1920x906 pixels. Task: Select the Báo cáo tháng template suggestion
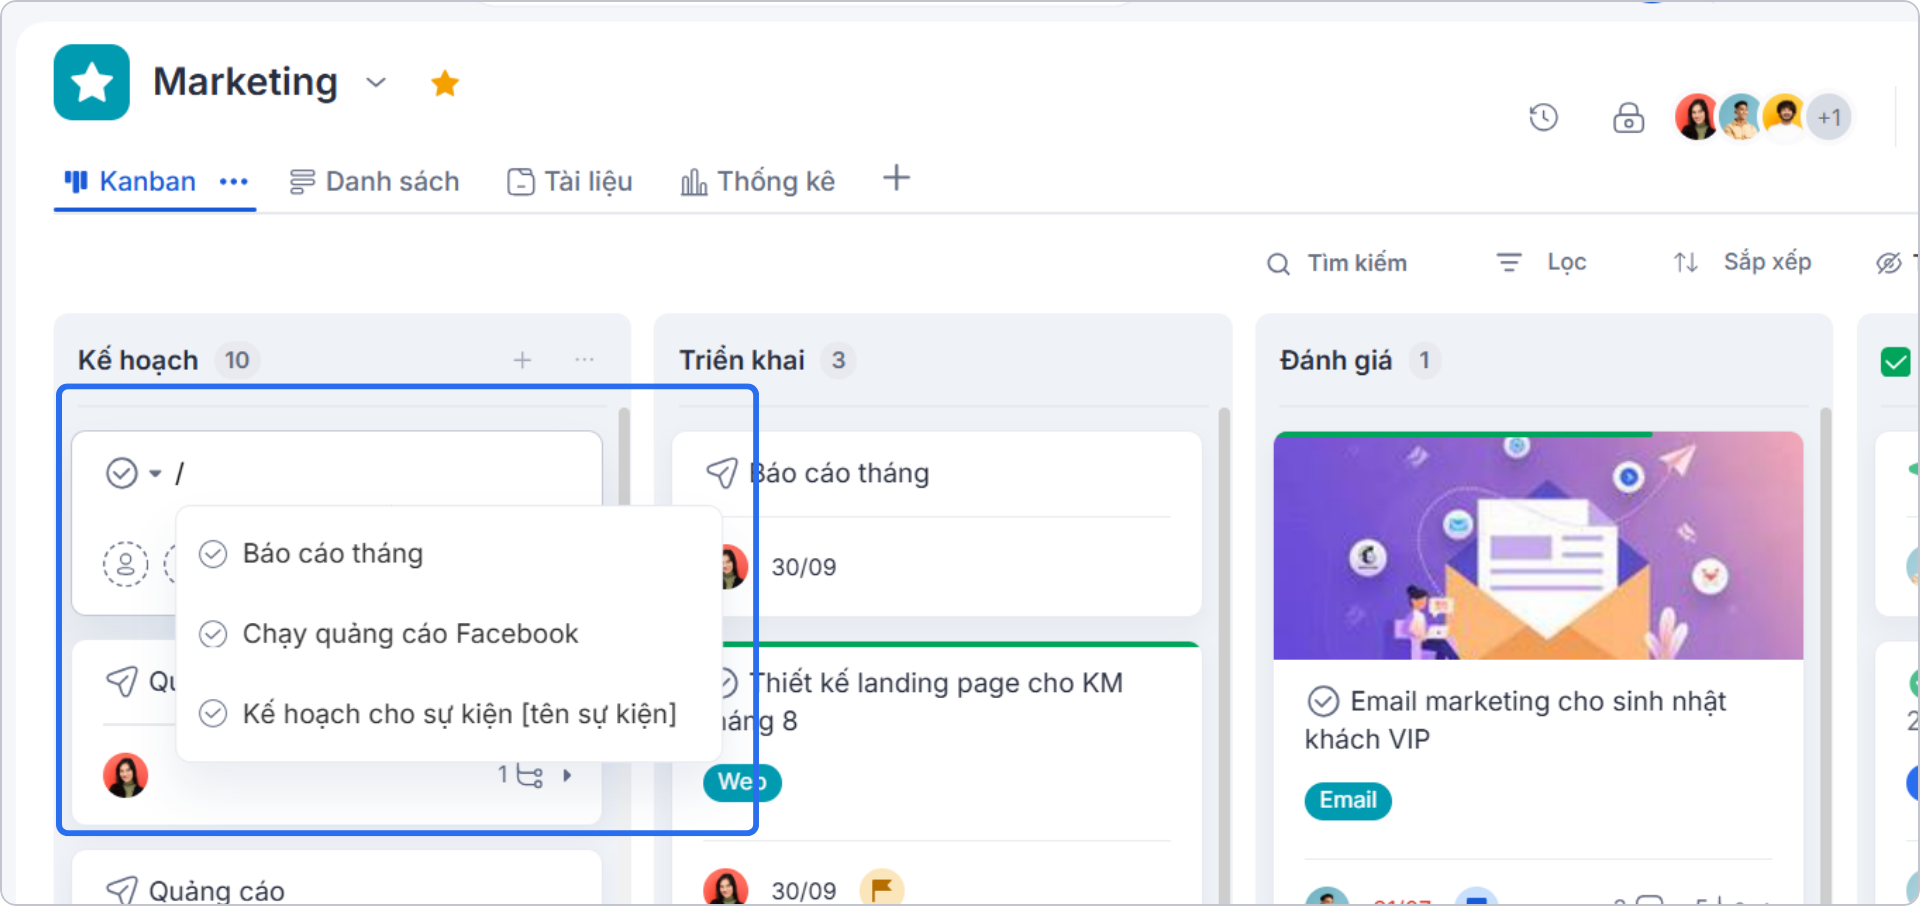pyautogui.click(x=449, y=554)
